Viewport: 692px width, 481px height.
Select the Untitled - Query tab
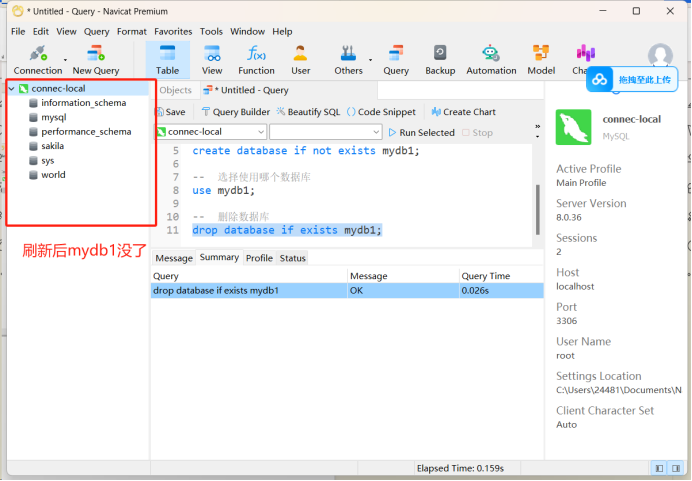tap(245, 90)
